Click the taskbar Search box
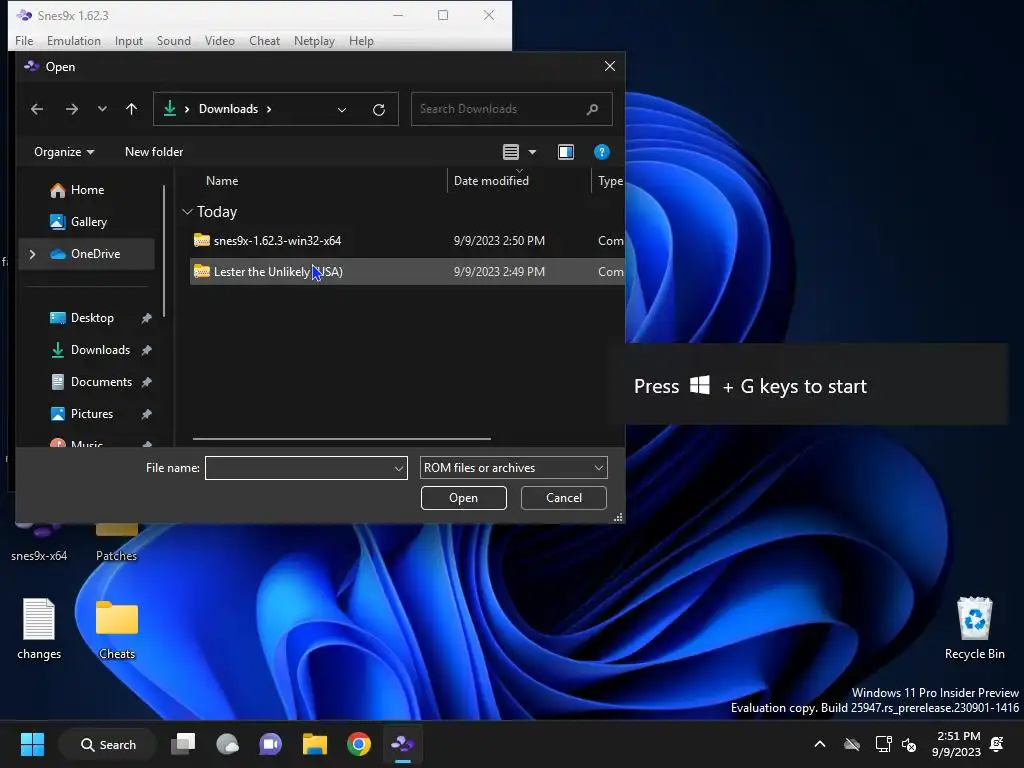The width and height of the screenshot is (1024, 768). (x=108, y=744)
